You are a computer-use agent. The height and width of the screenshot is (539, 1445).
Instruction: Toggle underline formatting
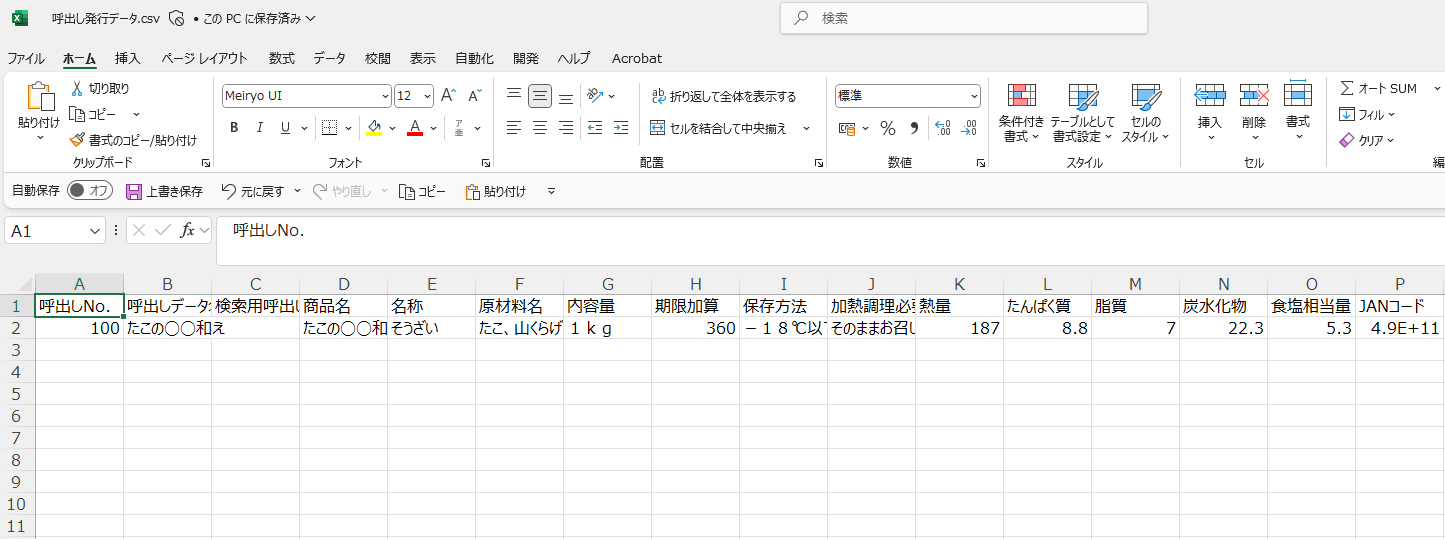tap(285, 128)
